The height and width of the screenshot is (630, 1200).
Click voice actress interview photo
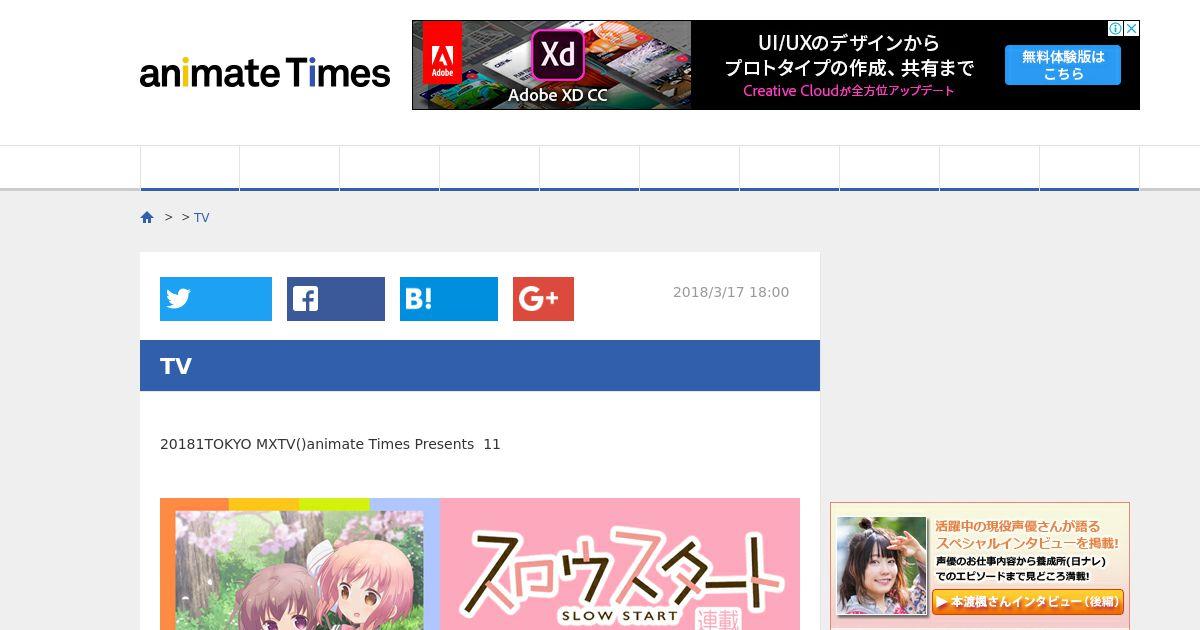(x=881, y=565)
